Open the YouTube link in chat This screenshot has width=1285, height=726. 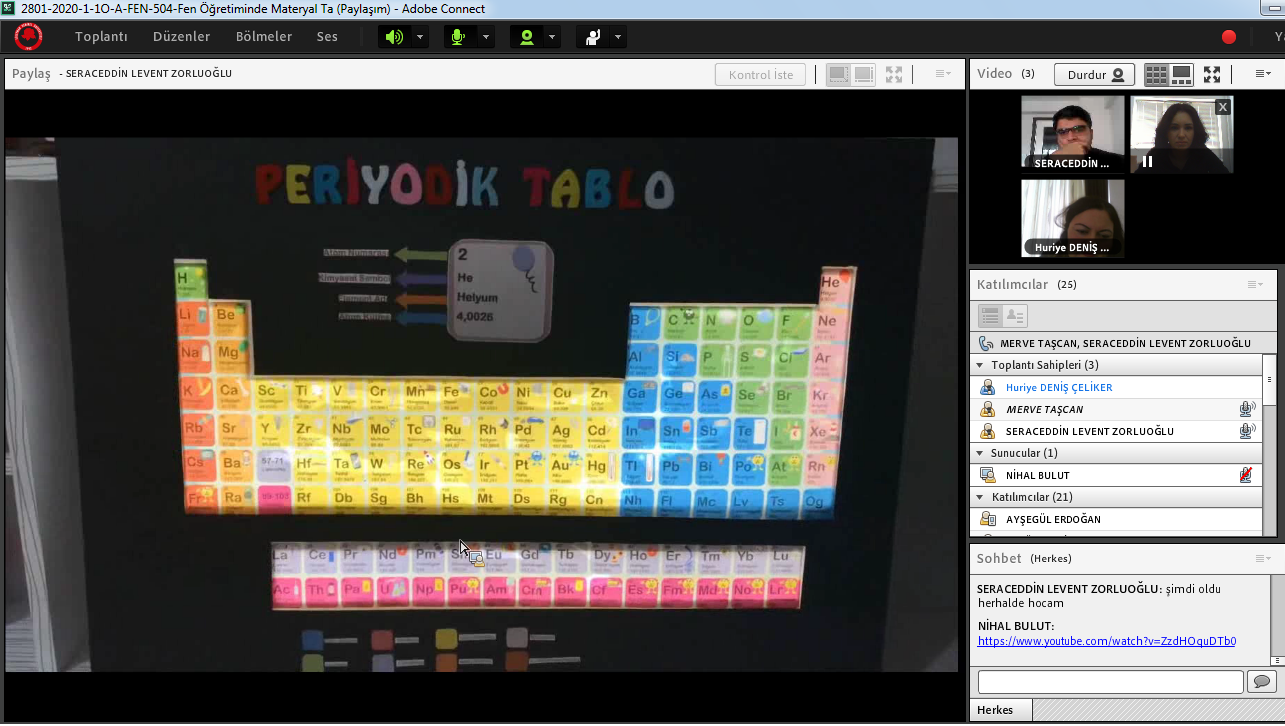click(1106, 641)
